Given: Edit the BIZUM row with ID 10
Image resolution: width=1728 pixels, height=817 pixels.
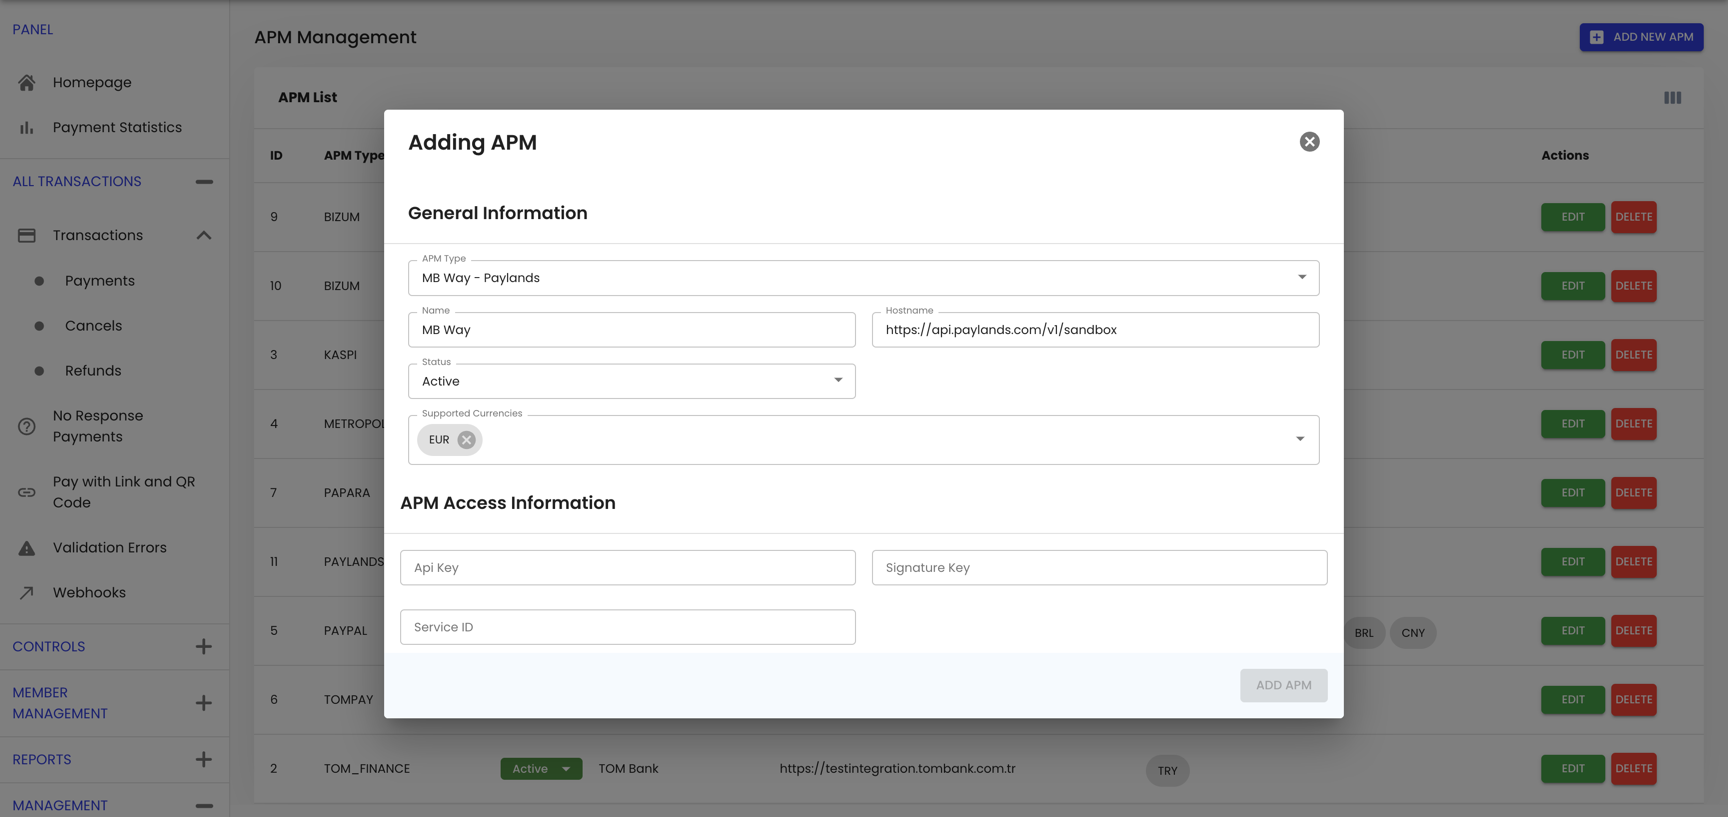Looking at the screenshot, I should 1573,286.
